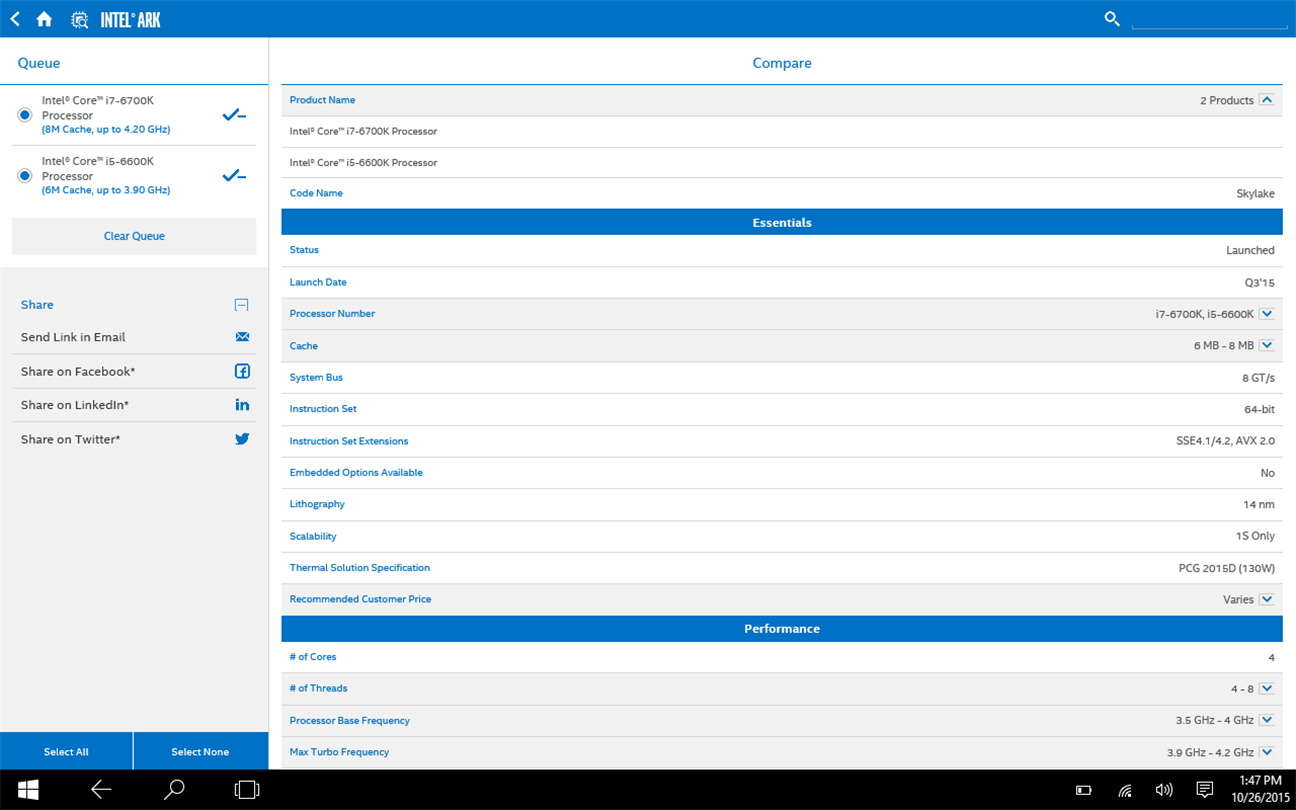1296x810 pixels.
Task: Toggle the checkmark for i5-6600K Processor
Action: point(234,176)
